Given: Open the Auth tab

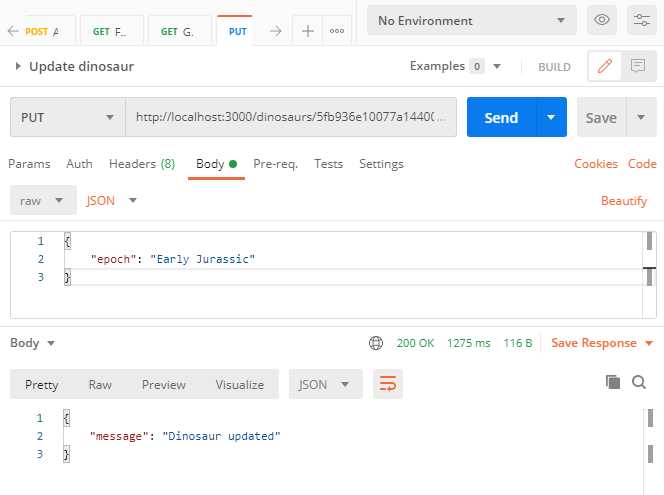Looking at the screenshot, I should coord(79,164).
